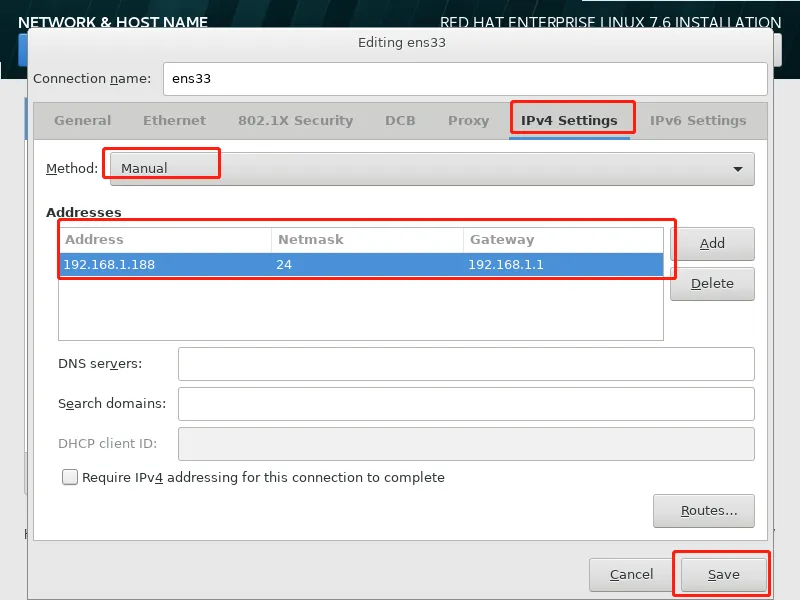Switch to the DCB tab
Viewport: 800px width, 600px height.
(399, 120)
